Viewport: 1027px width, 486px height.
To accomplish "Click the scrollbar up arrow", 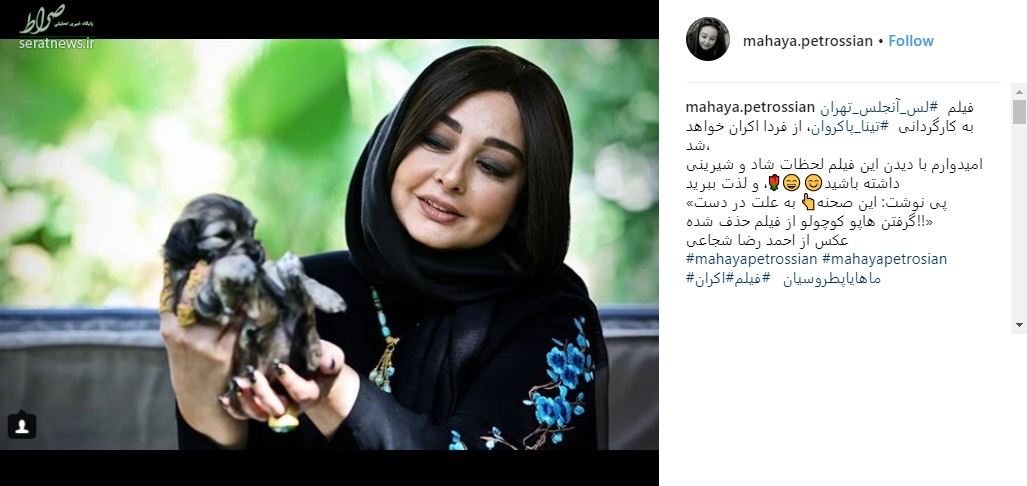I will click(x=1019, y=90).
